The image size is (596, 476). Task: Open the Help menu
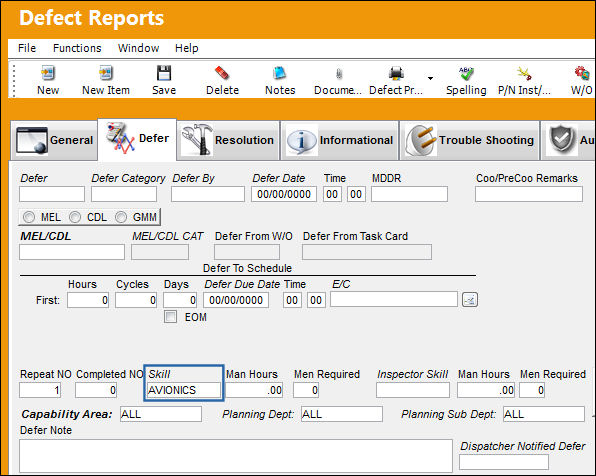pos(187,48)
